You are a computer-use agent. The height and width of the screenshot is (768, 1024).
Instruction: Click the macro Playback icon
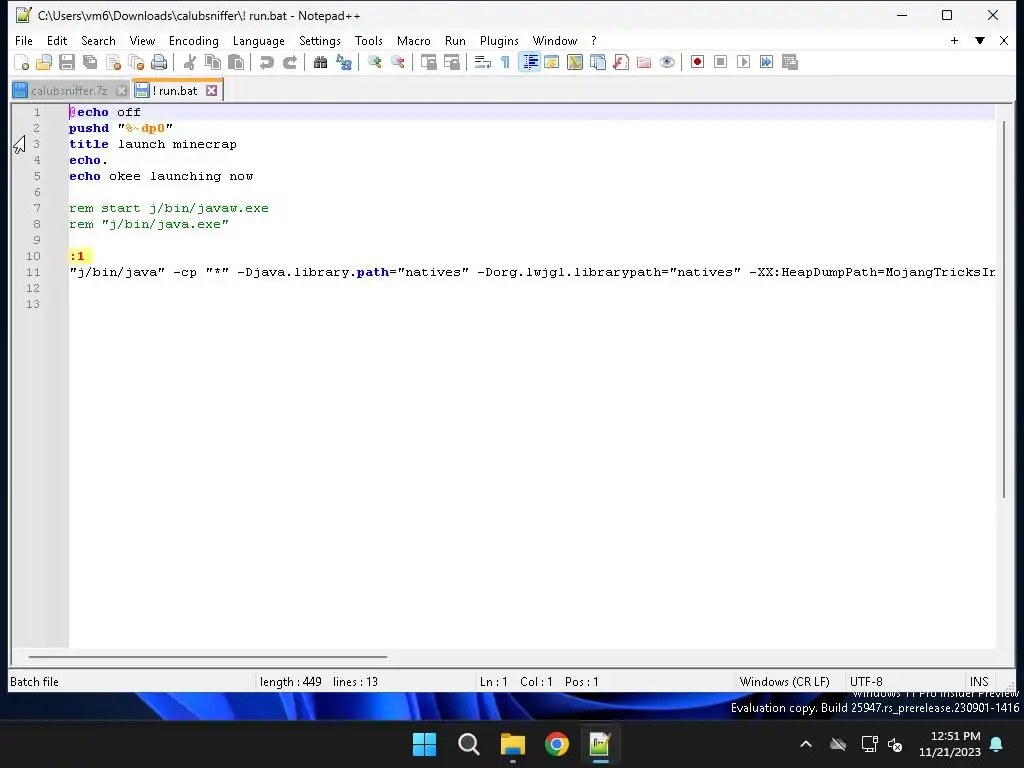(743, 62)
